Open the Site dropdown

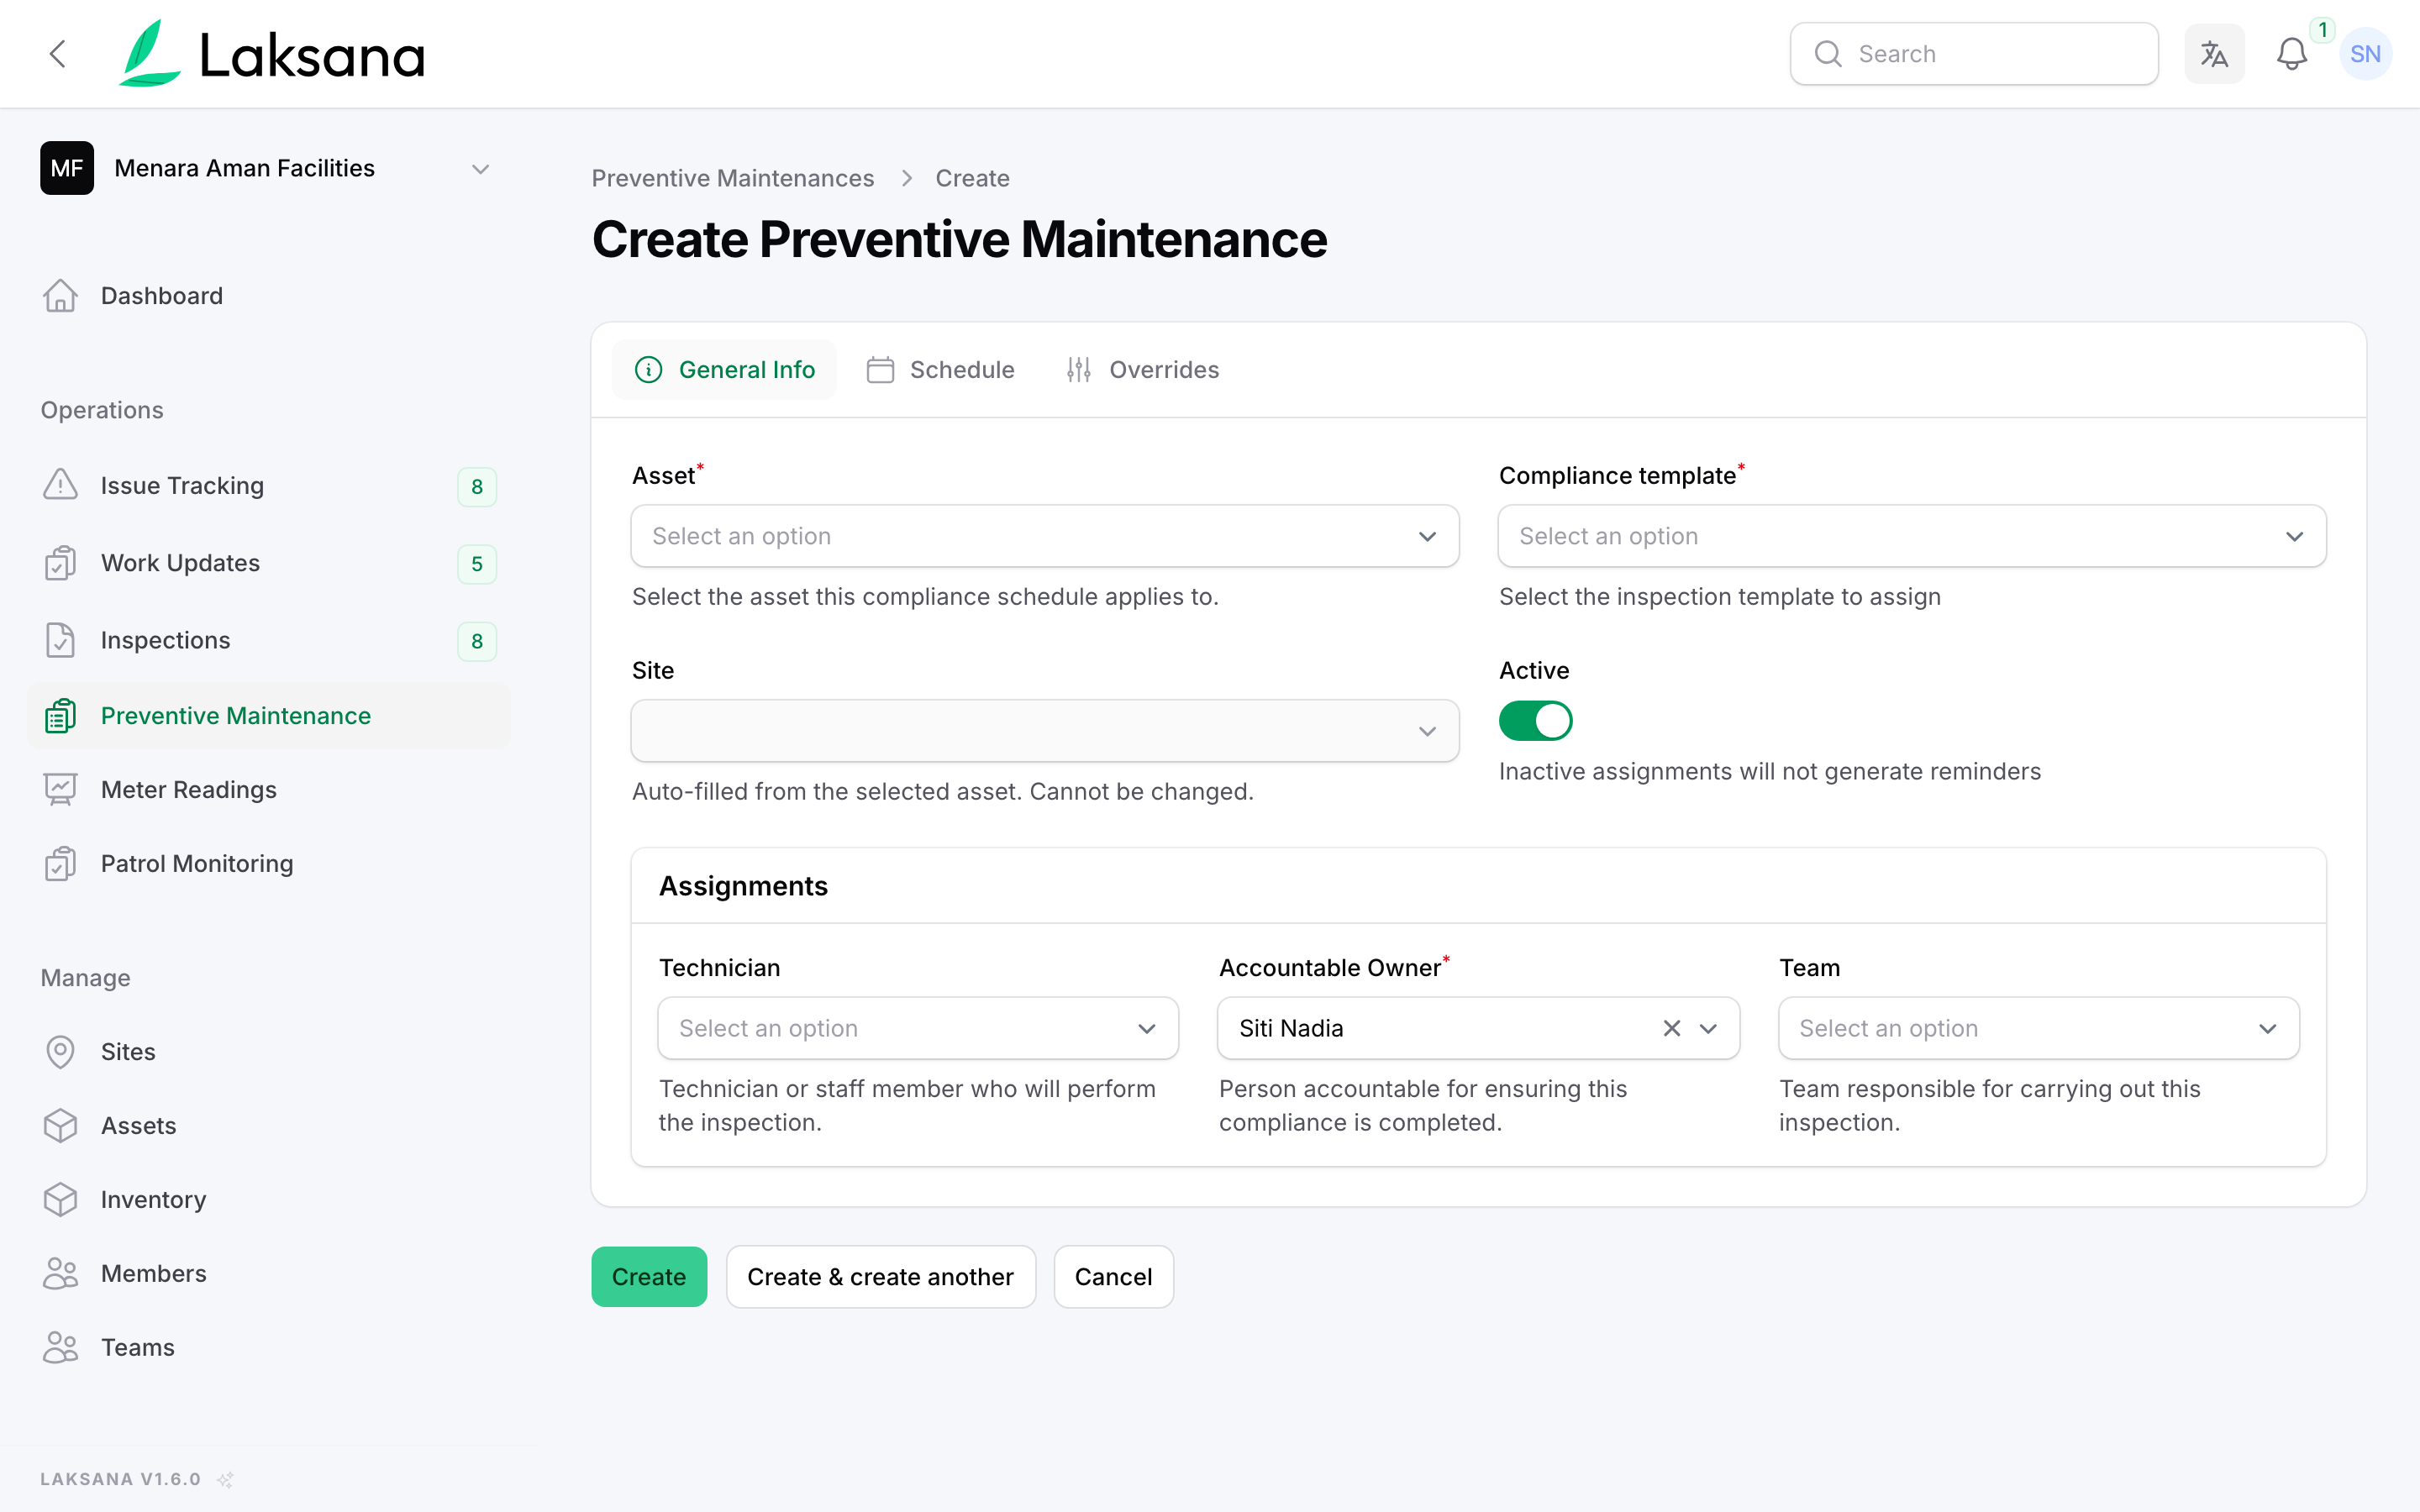[x=1044, y=731]
